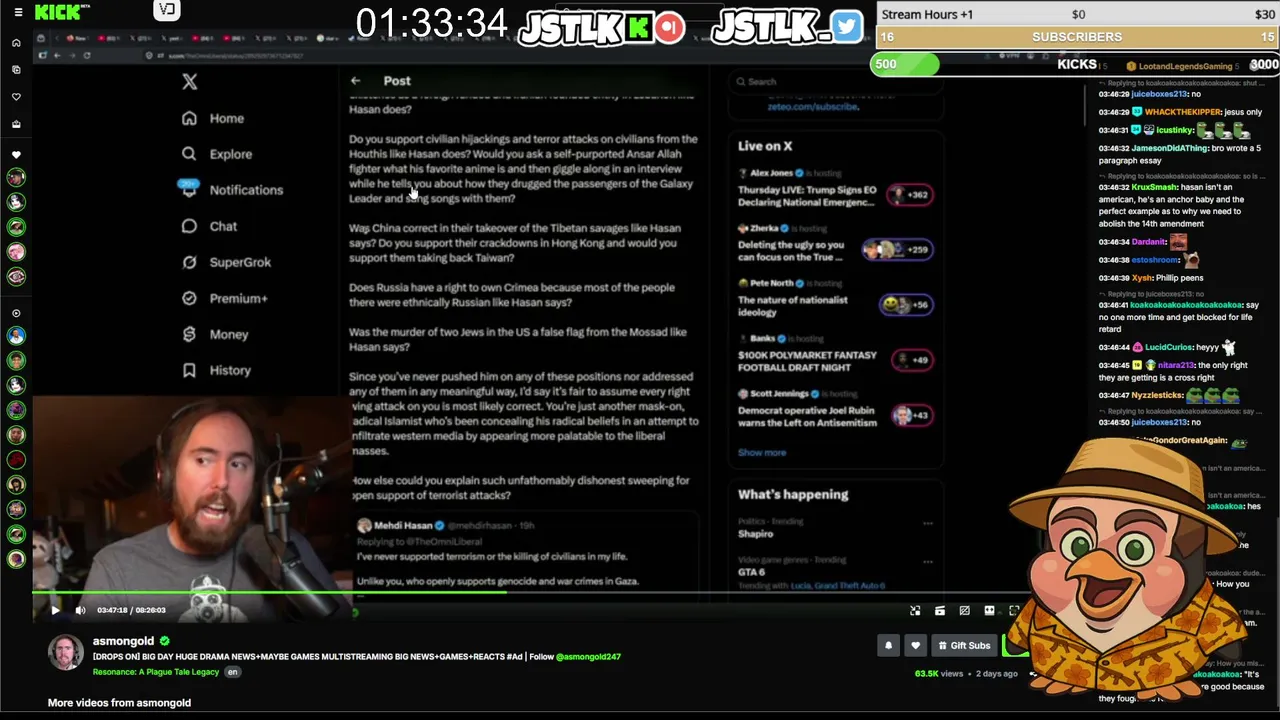
Task: Open more options for Shapiro trend
Action: (x=928, y=523)
